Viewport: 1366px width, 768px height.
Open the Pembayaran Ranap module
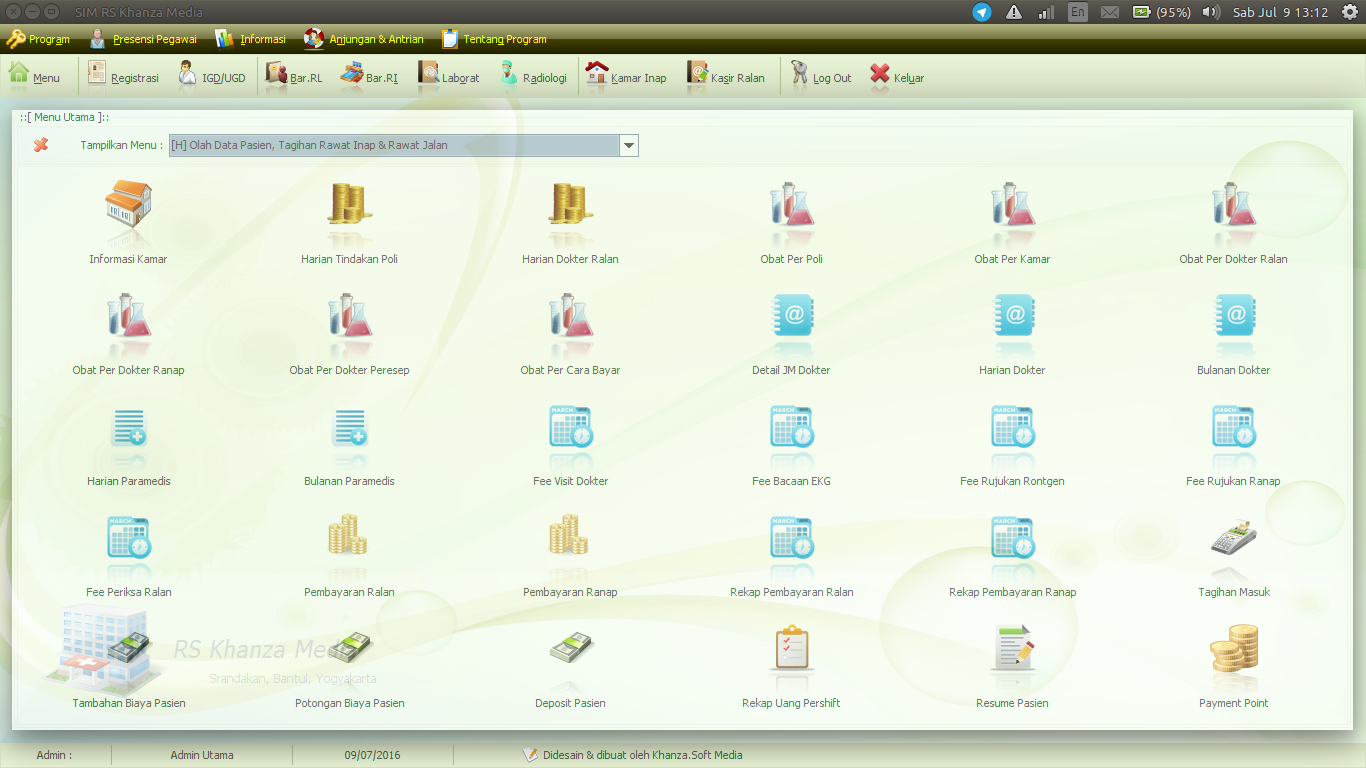click(x=570, y=546)
